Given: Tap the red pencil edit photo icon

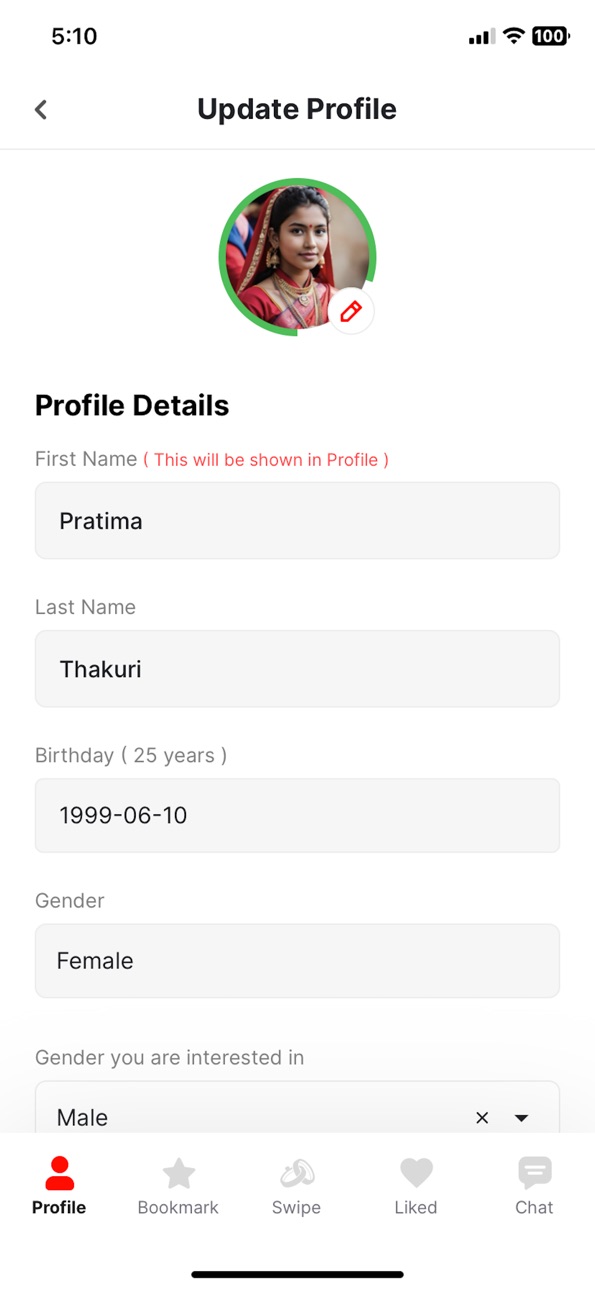Looking at the screenshot, I should click(351, 312).
